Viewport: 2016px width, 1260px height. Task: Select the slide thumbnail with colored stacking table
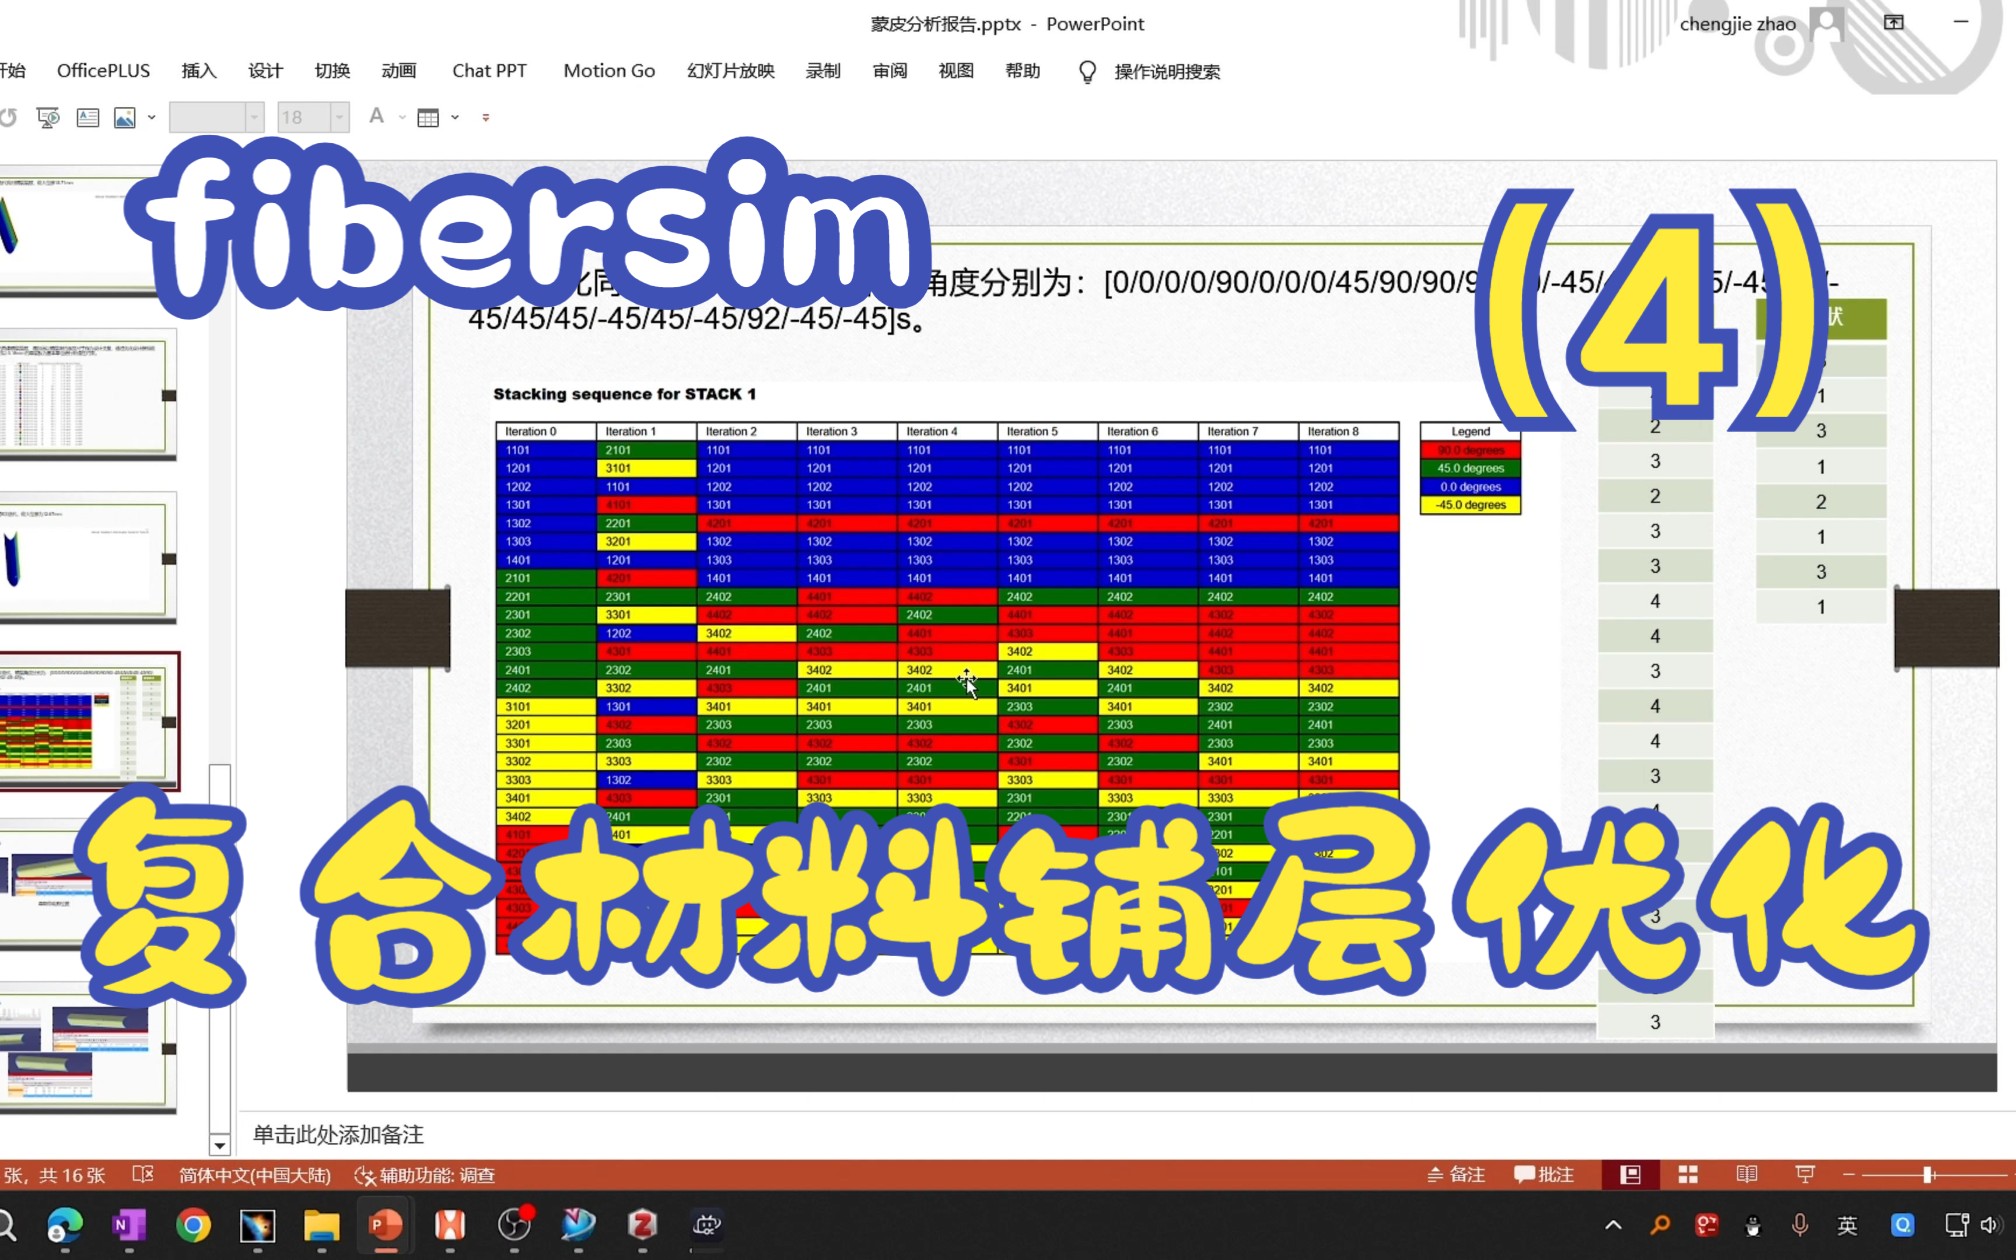tap(88, 721)
